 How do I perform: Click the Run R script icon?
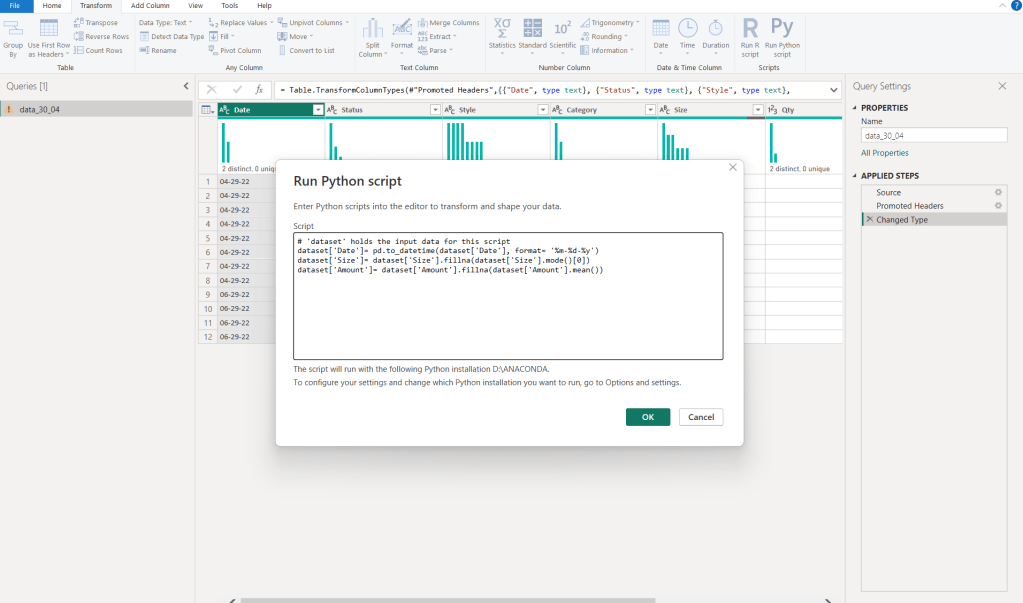click(x=750, y=27)
